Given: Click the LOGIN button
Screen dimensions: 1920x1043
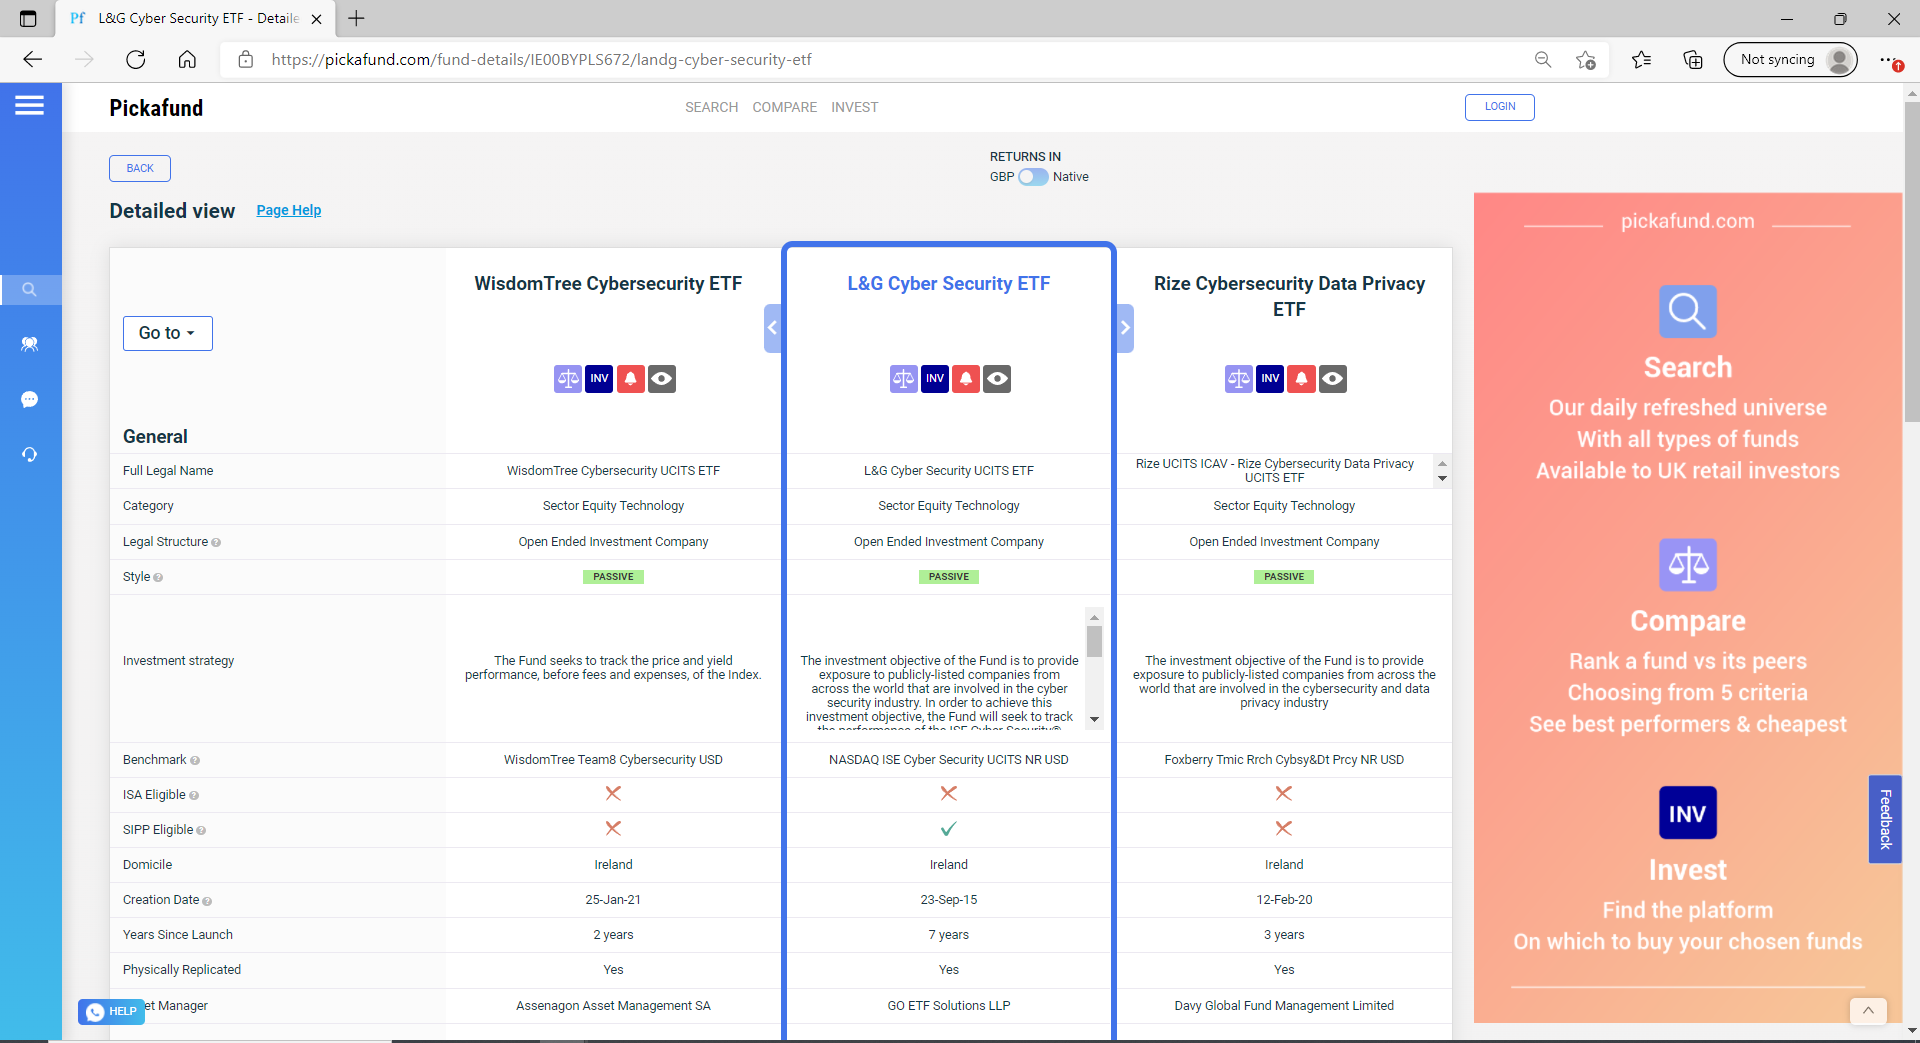Looking at the screenshot, I should pyautogui.click(x=1500, y=107).
